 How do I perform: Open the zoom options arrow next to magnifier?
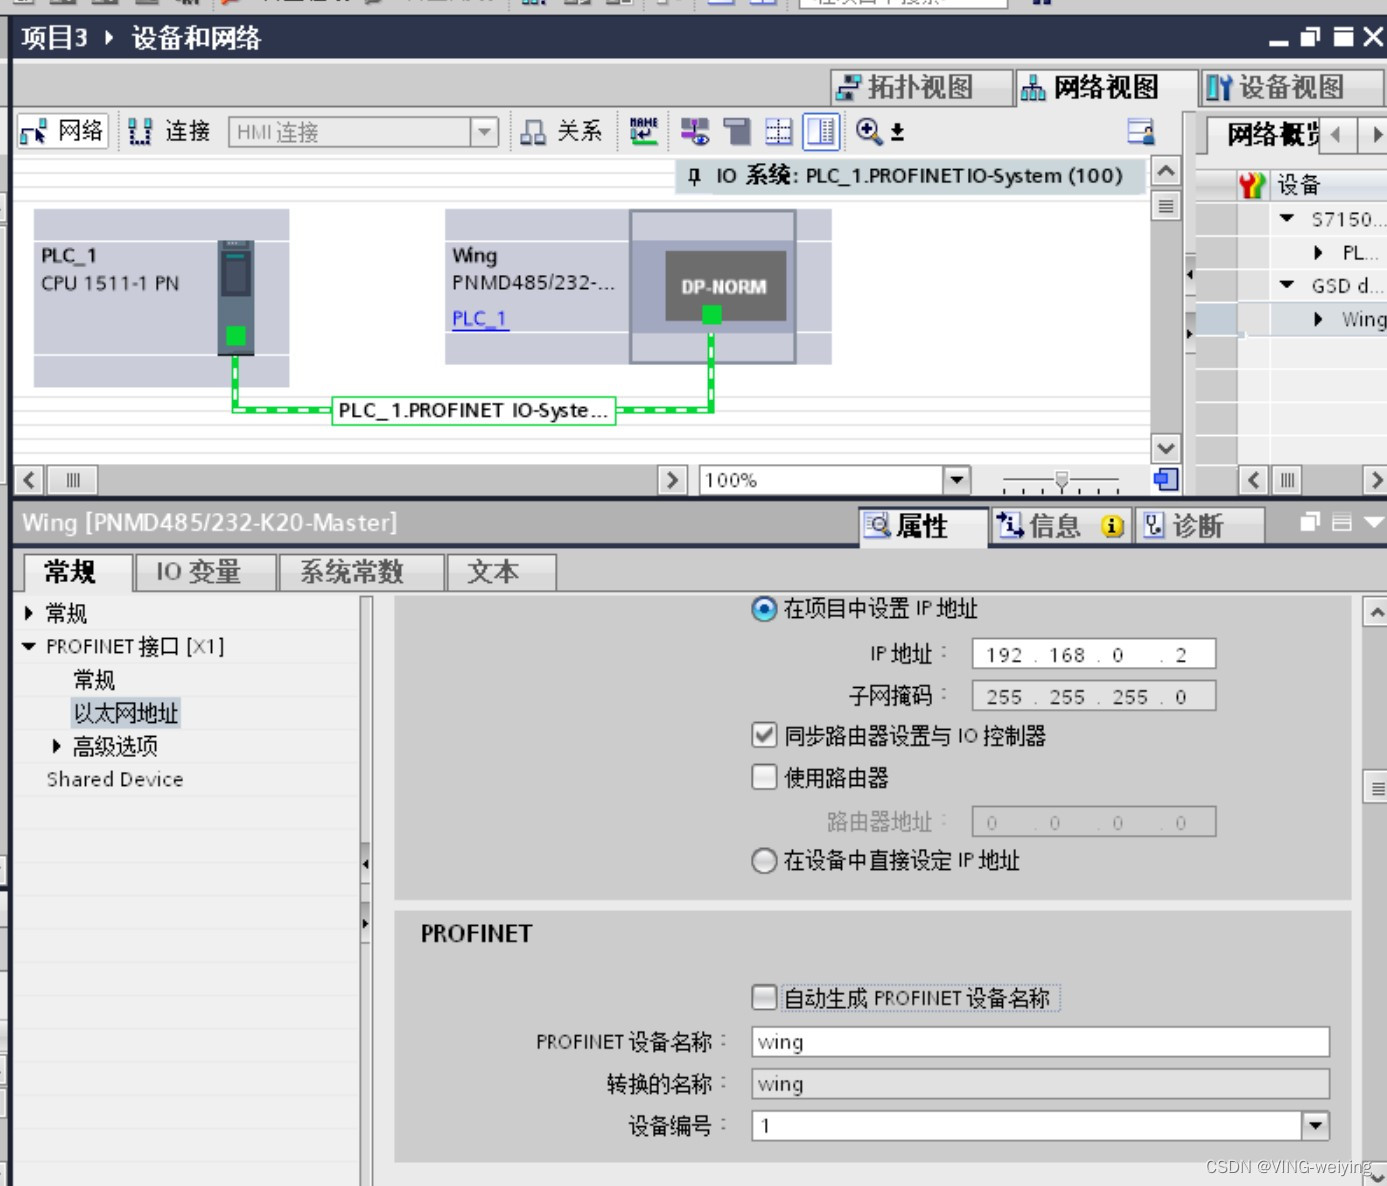[897, 132]
